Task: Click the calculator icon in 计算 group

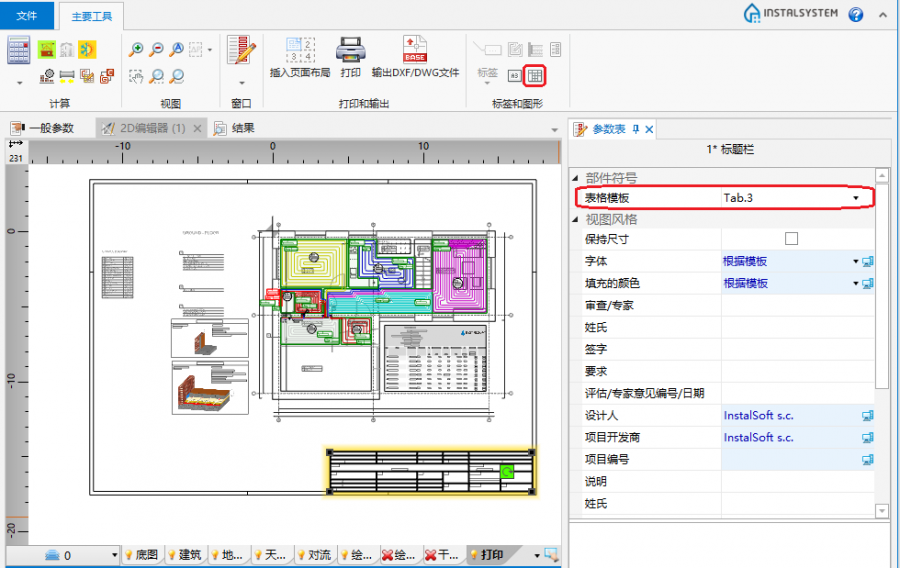Action: point(19,50)
